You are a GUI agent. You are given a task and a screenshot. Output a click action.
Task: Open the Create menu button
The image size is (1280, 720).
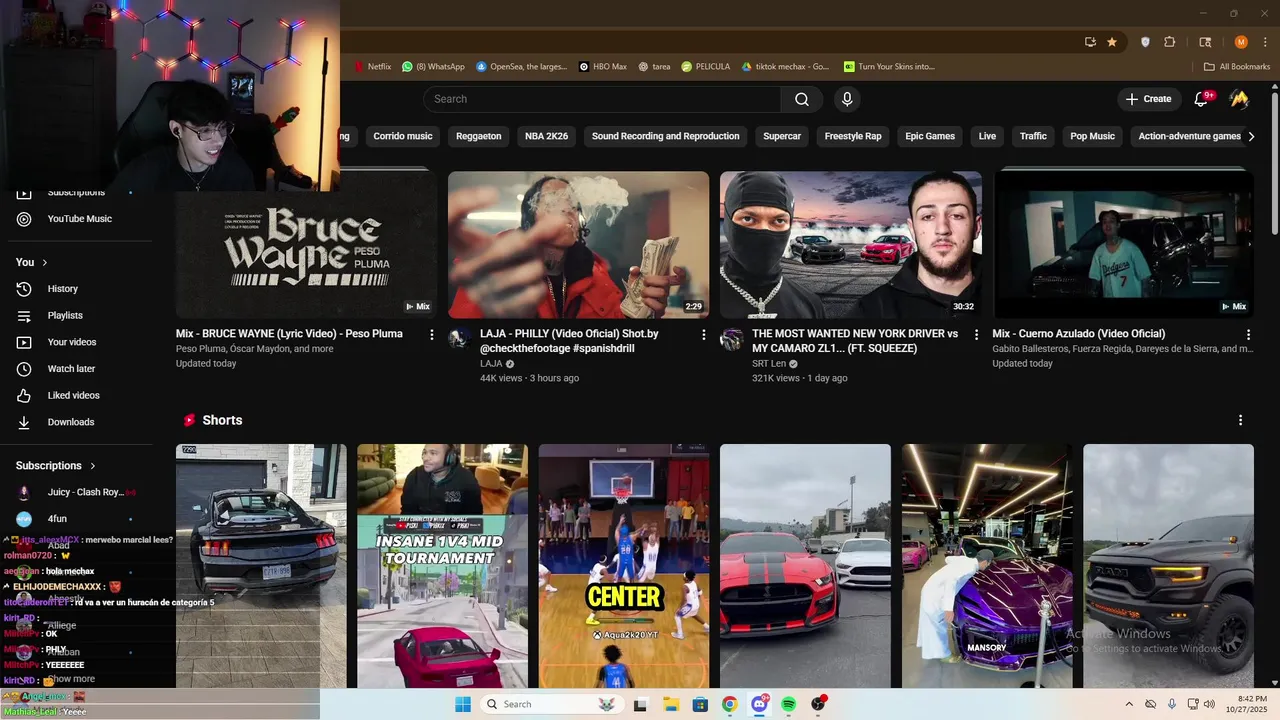[x=1148, y=99]
